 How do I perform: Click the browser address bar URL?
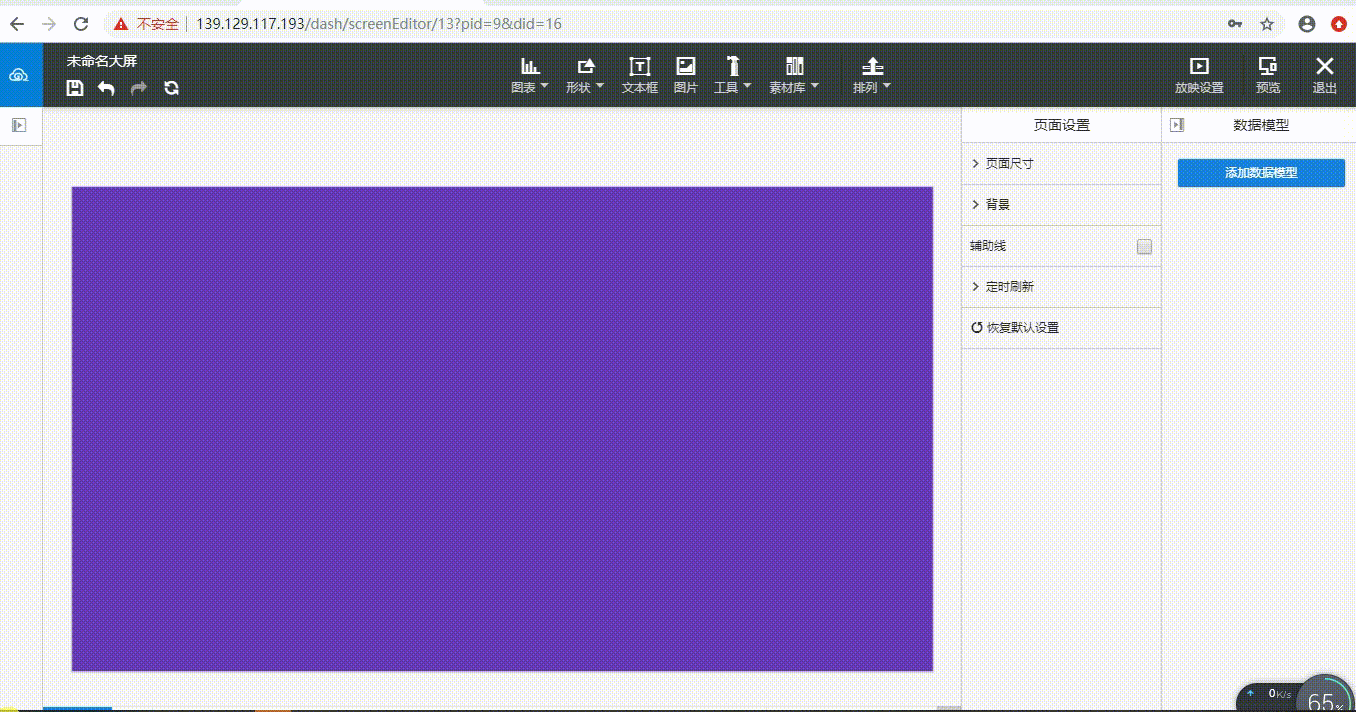[x=379, y=23]
